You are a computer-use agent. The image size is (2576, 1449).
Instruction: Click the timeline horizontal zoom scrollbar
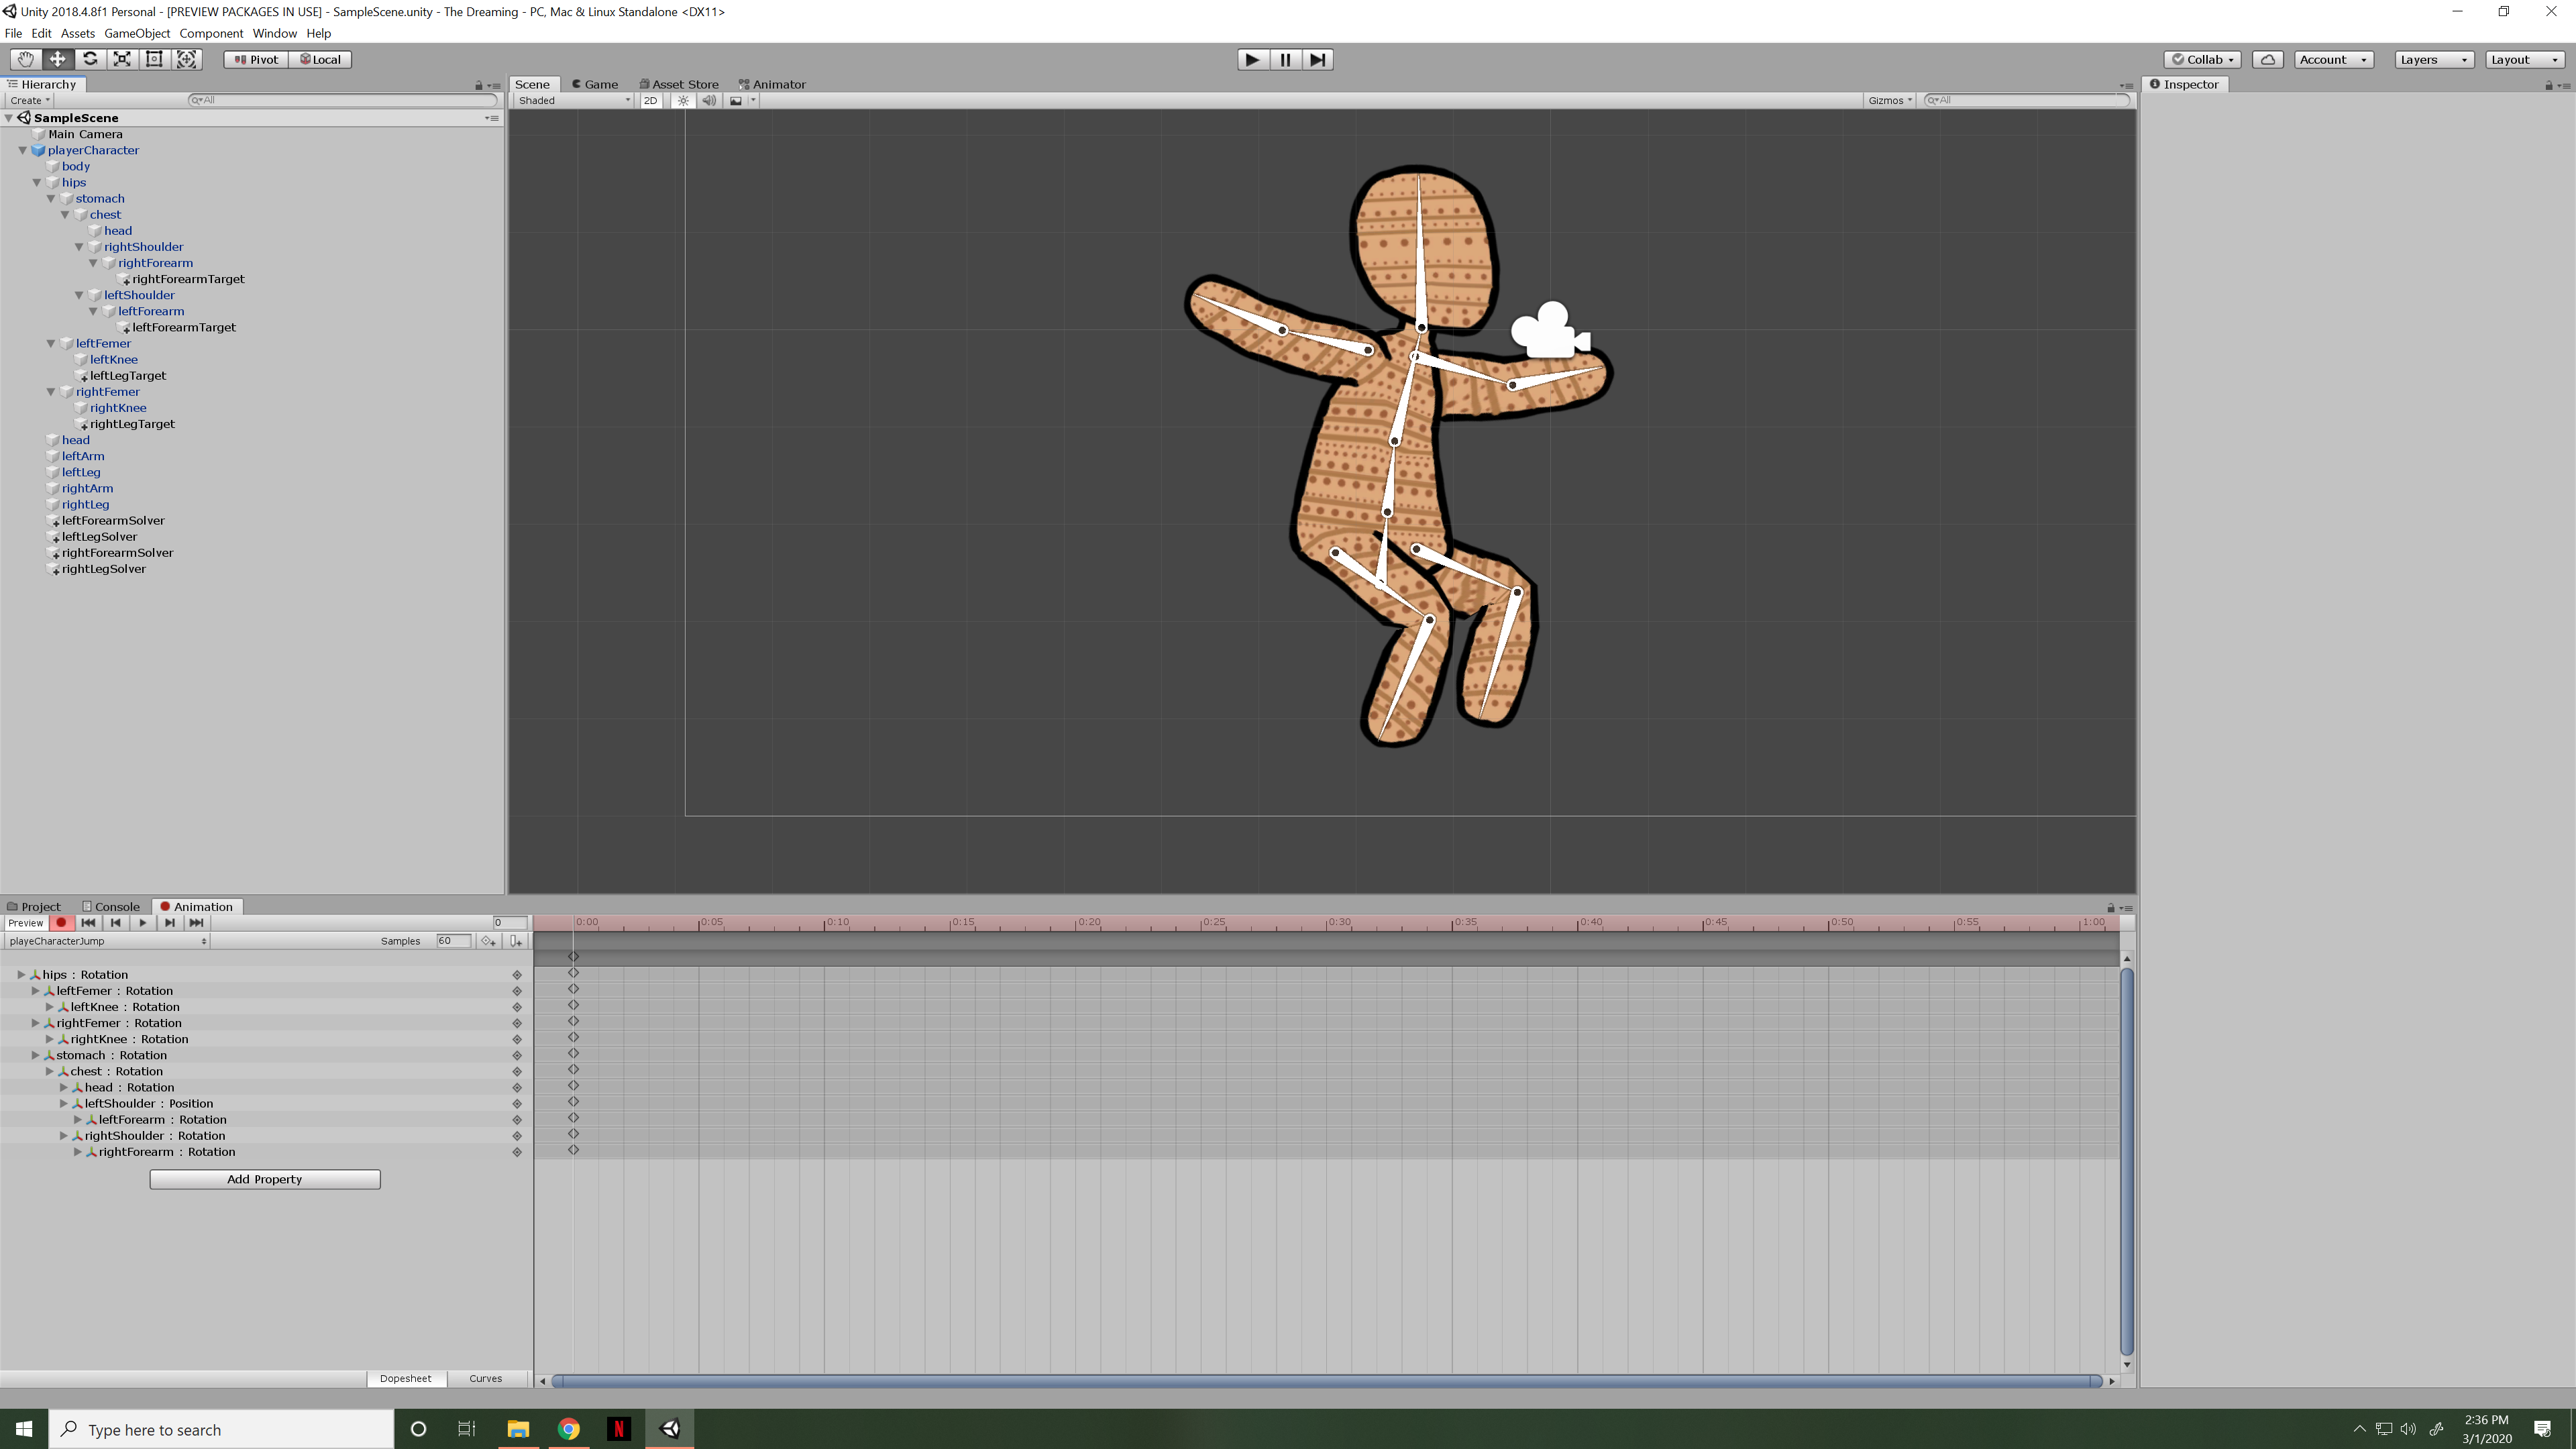(x=1326, y=1381)
